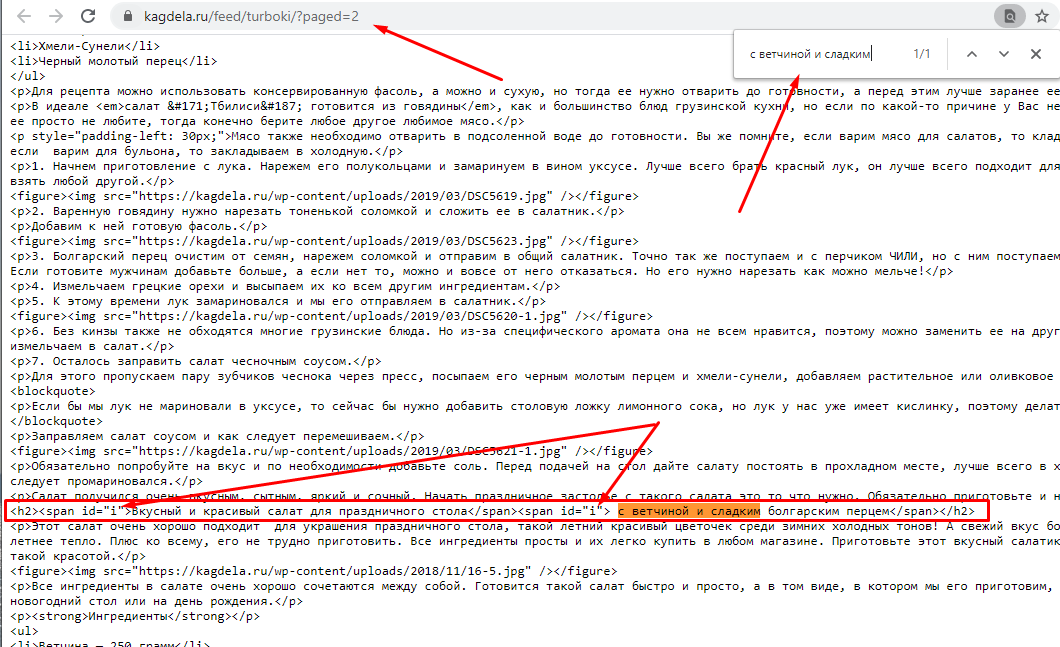Image resolution: width=1060 pixels, height=647 pixels.
Task: Open site info via the padlock icon
Action: coord(126,16)
